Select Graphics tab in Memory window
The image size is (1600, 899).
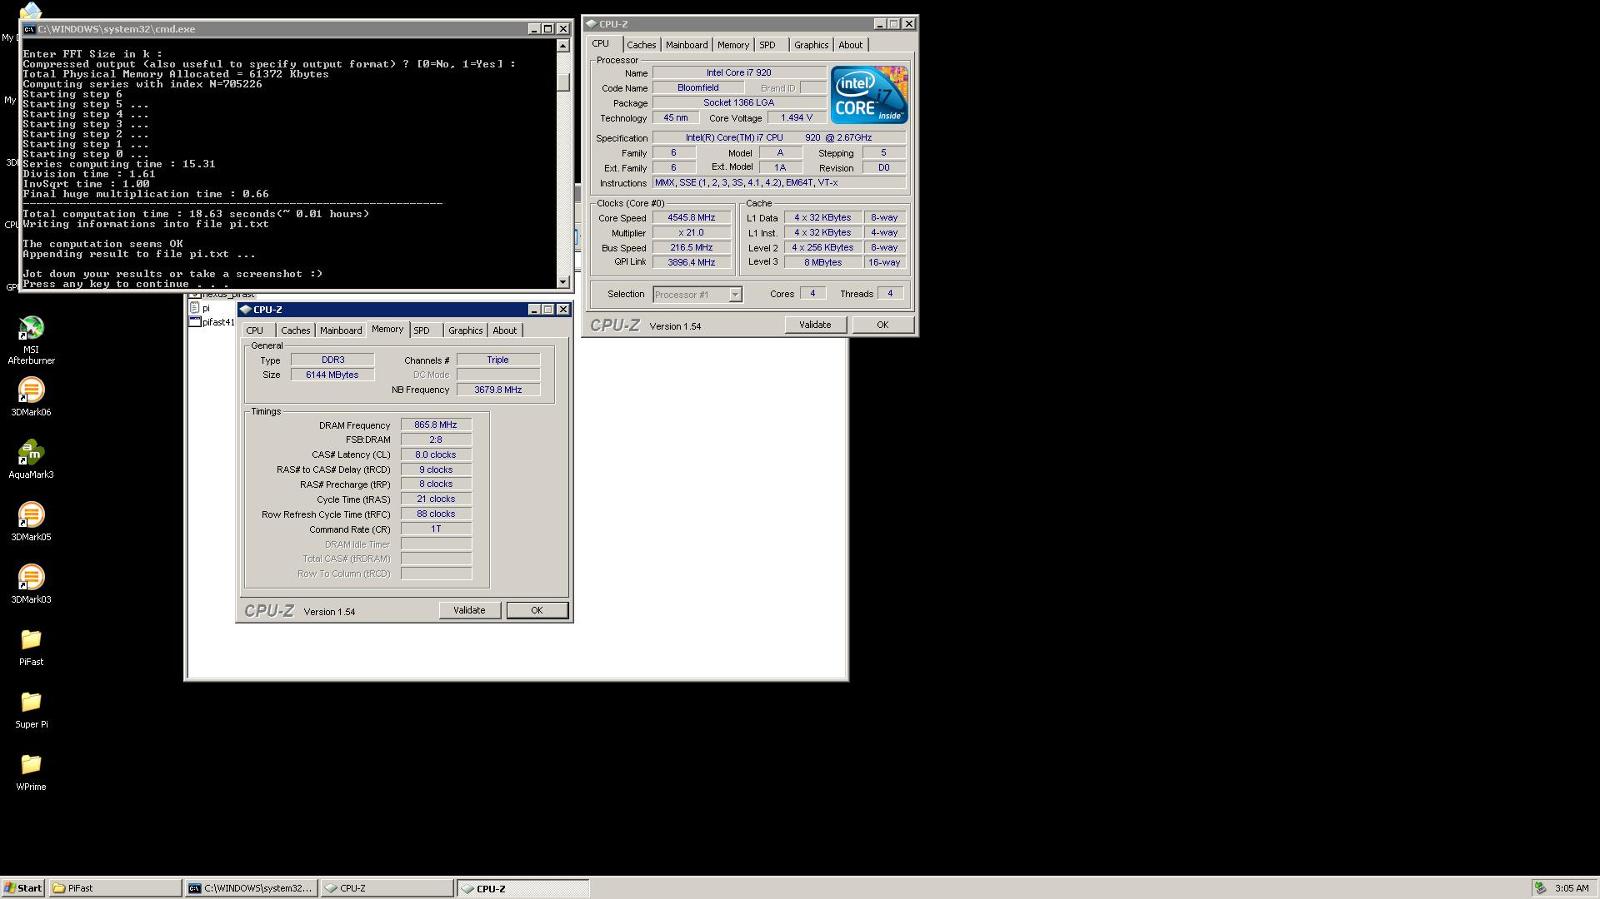point(465,331)
